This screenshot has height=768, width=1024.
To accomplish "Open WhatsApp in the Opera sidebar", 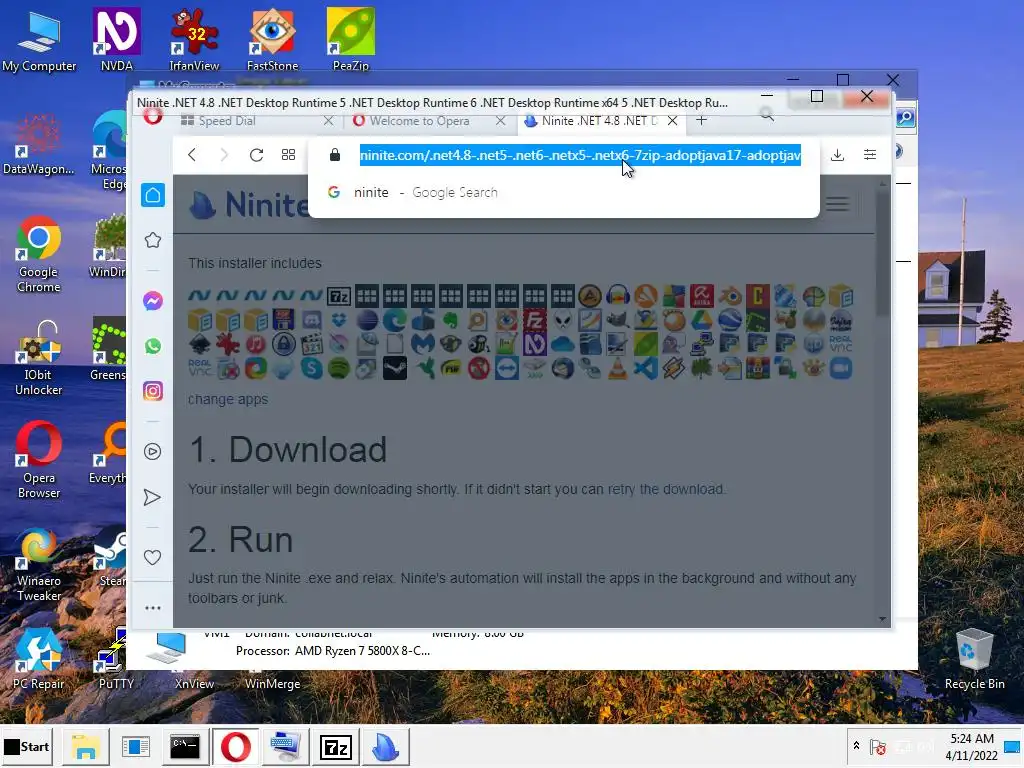I will pos(153,346).
